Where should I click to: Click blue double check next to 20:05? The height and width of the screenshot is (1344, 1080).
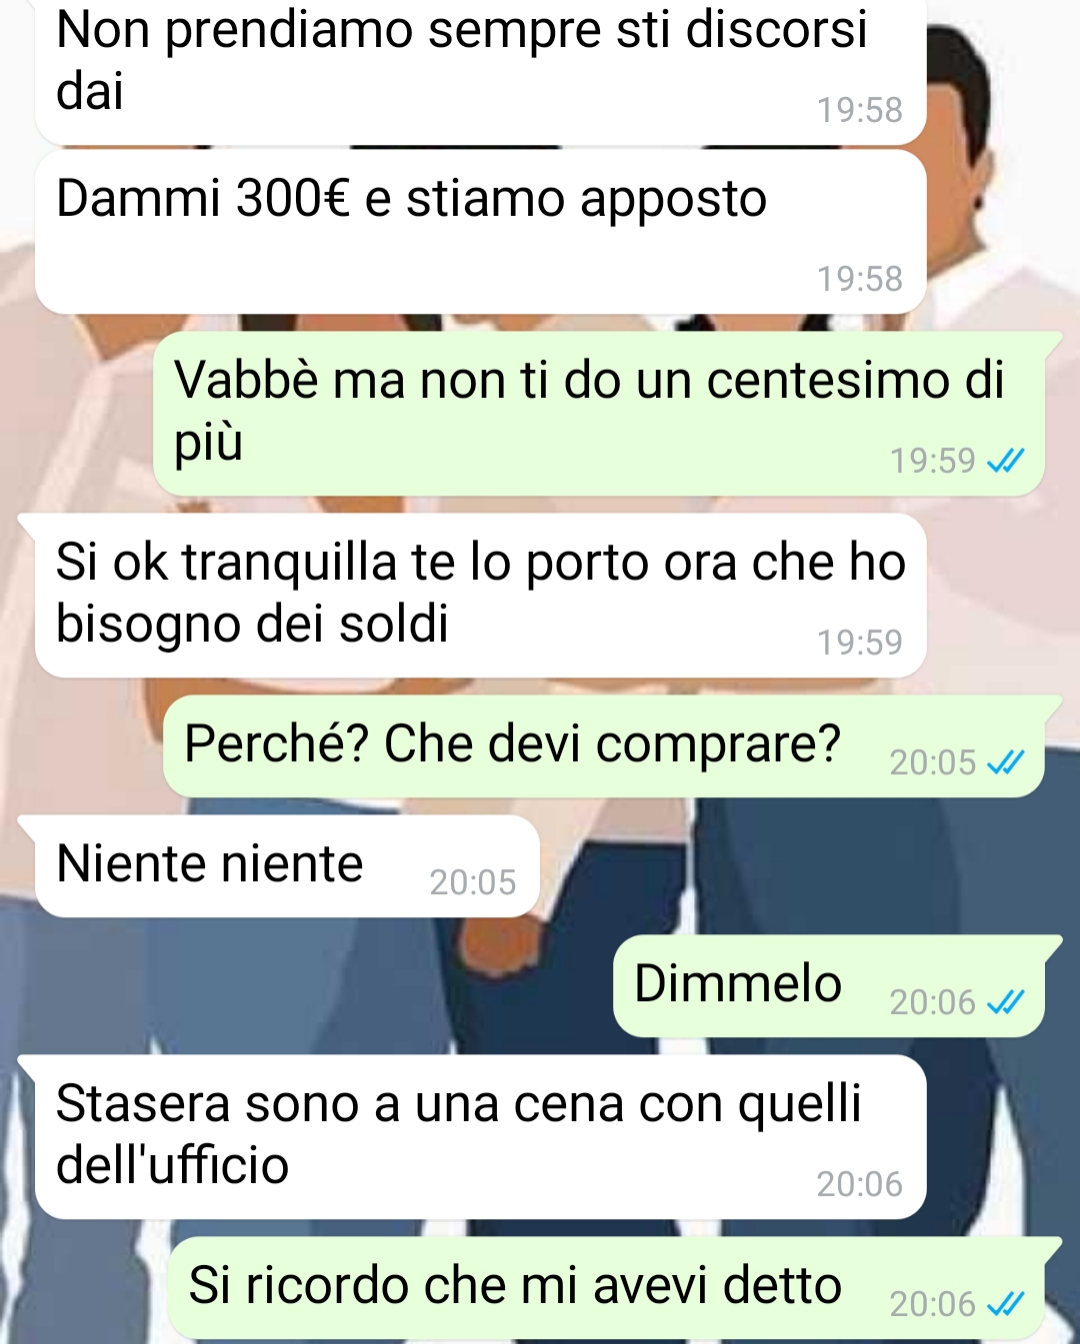pyautogui.click(x=1005, y=763)
